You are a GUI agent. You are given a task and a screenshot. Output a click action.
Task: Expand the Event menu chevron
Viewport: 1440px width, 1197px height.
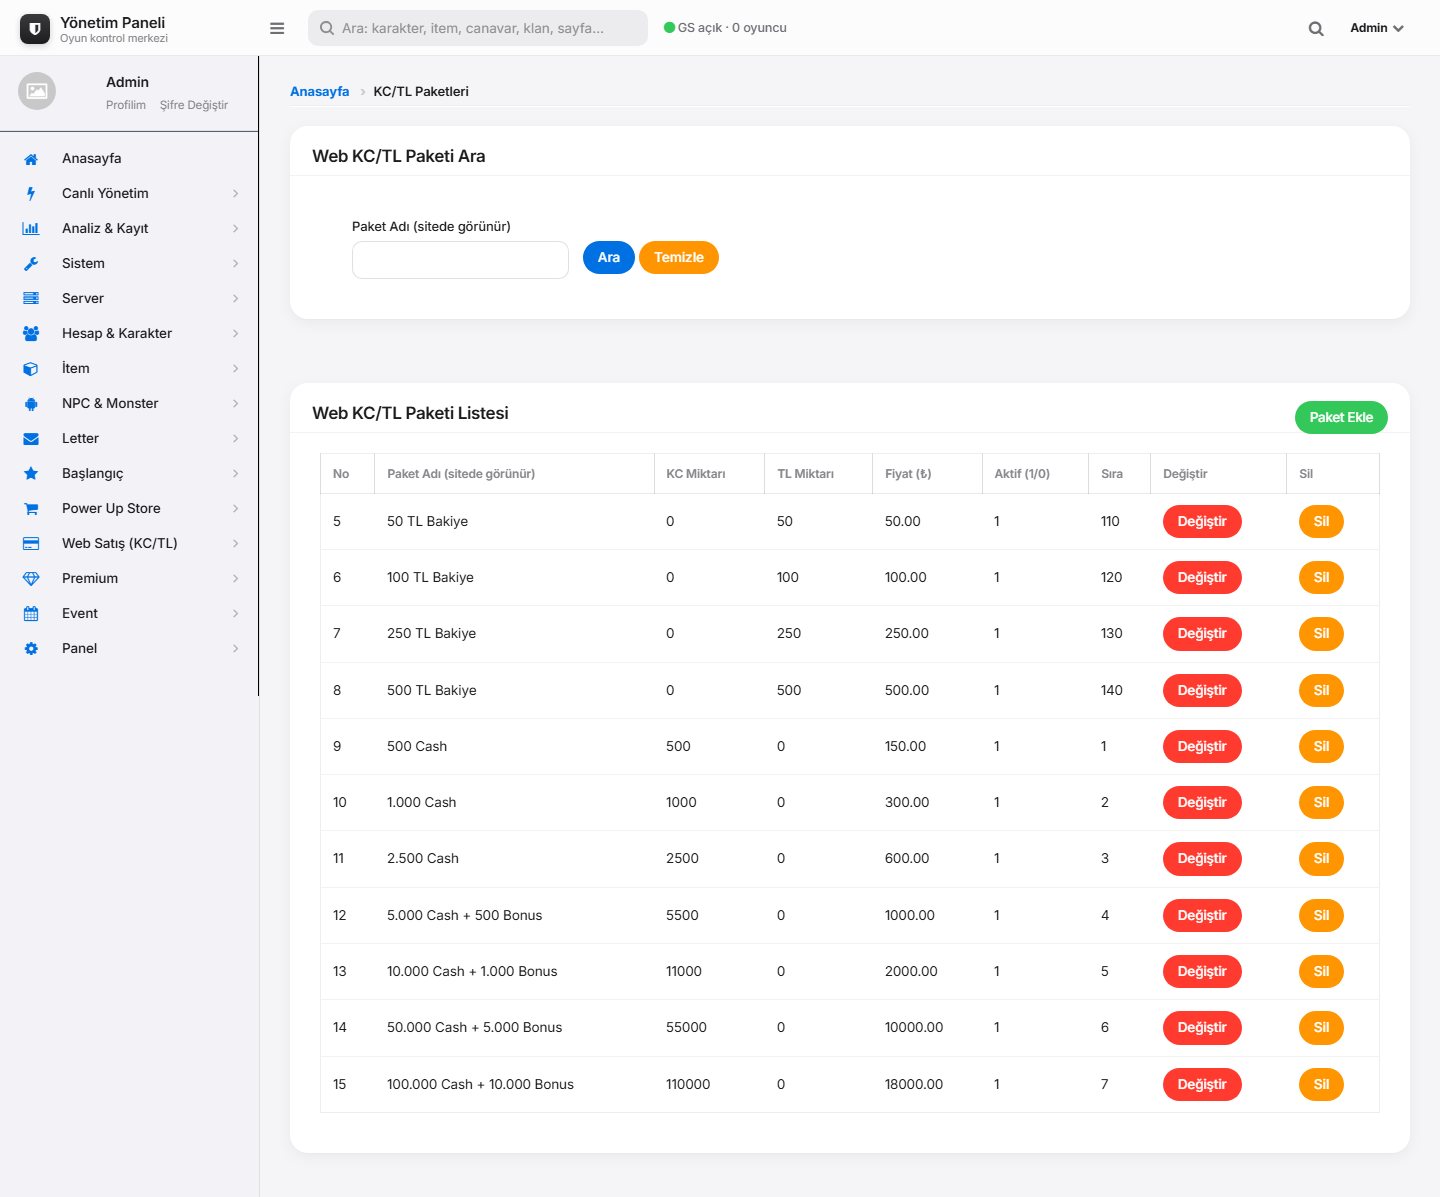[236, 614]
